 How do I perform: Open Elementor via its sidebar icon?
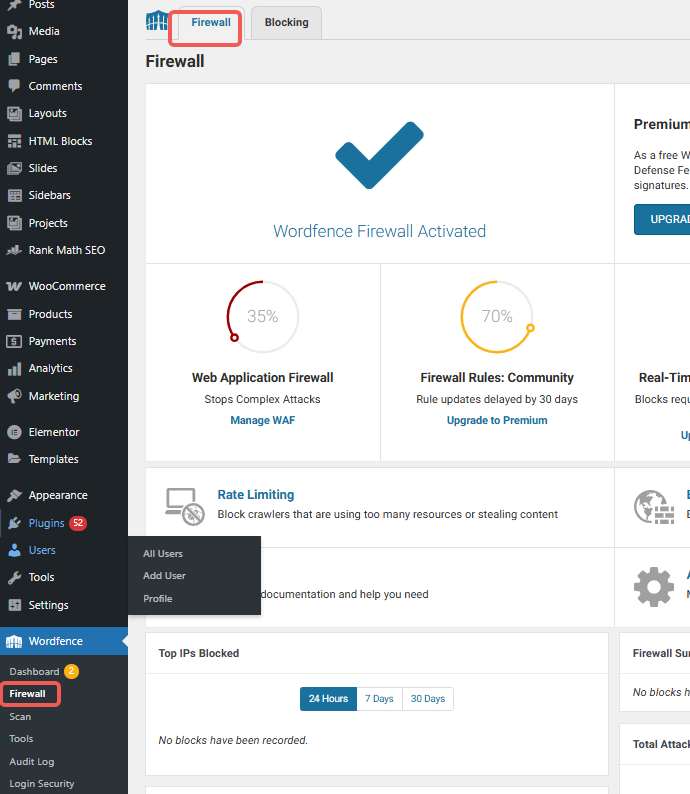tap(14, 432)
